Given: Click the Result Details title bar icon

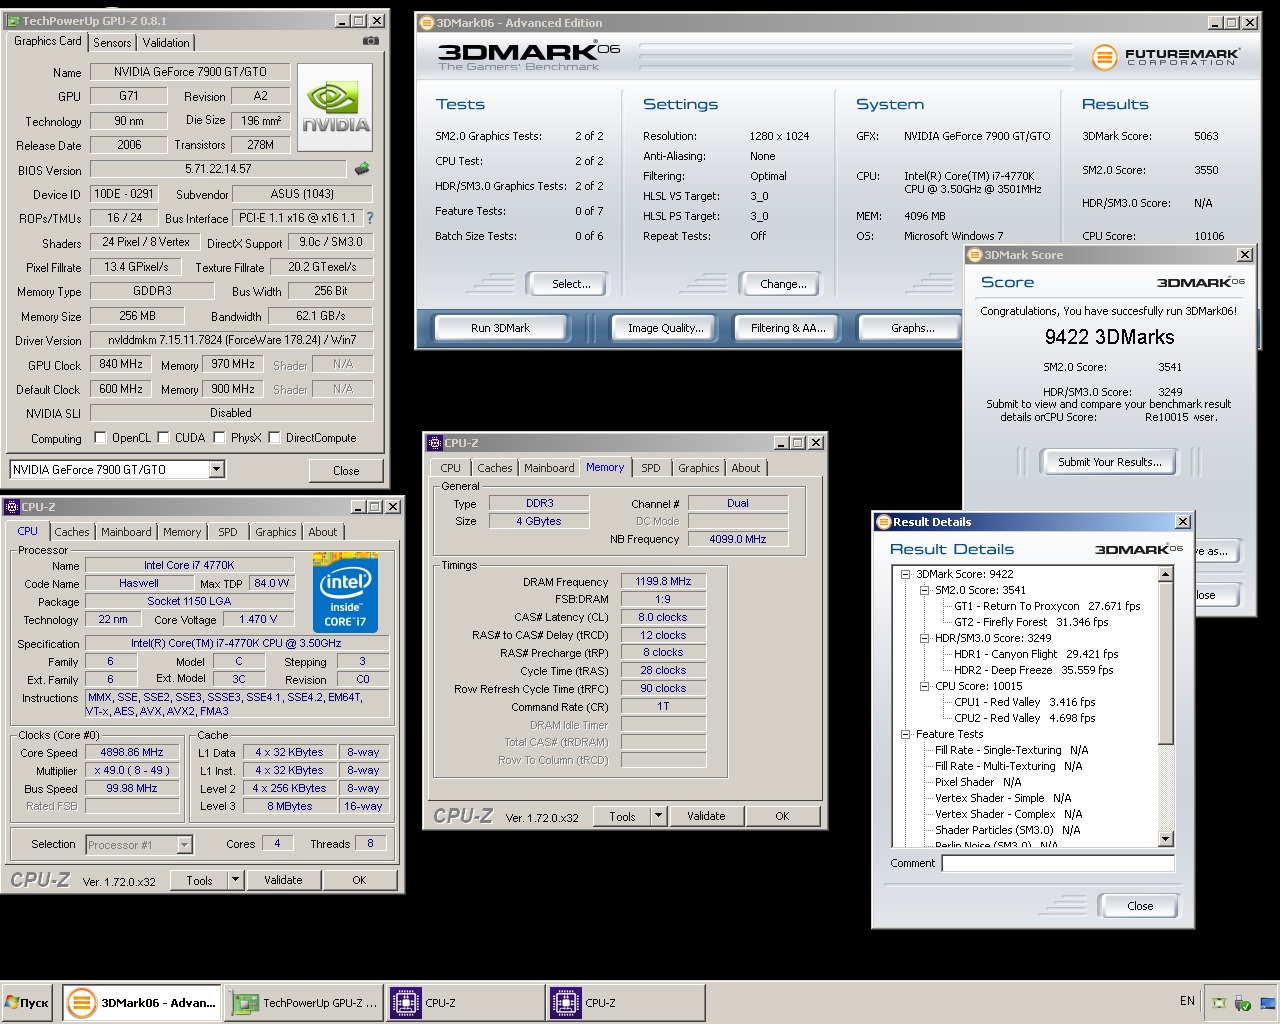Looking at the screenshot, I should coord(883,521).
